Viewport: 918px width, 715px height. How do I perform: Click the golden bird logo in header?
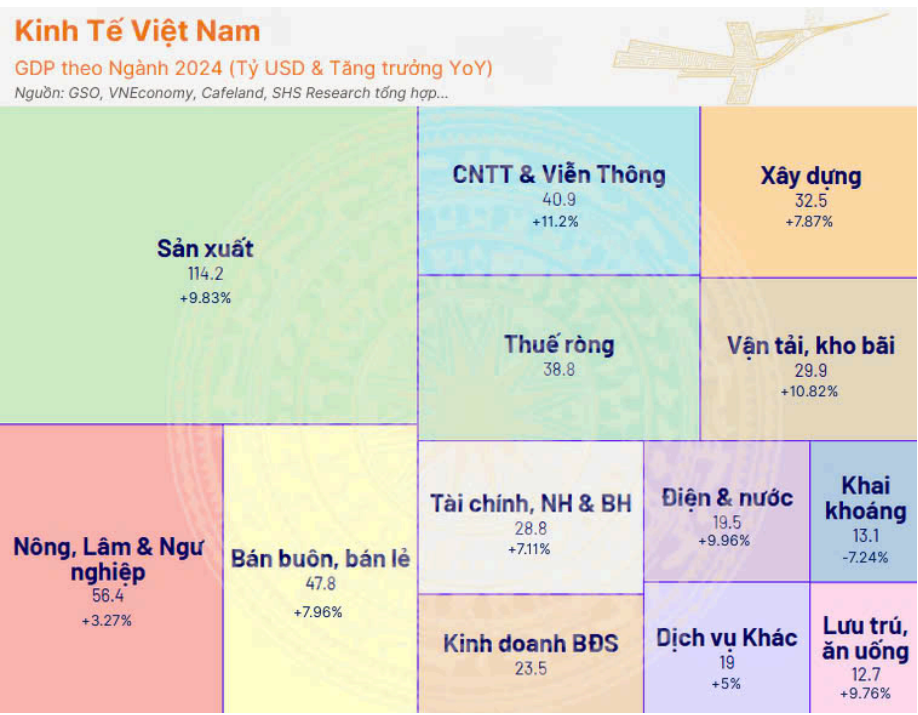pos(752,57)
